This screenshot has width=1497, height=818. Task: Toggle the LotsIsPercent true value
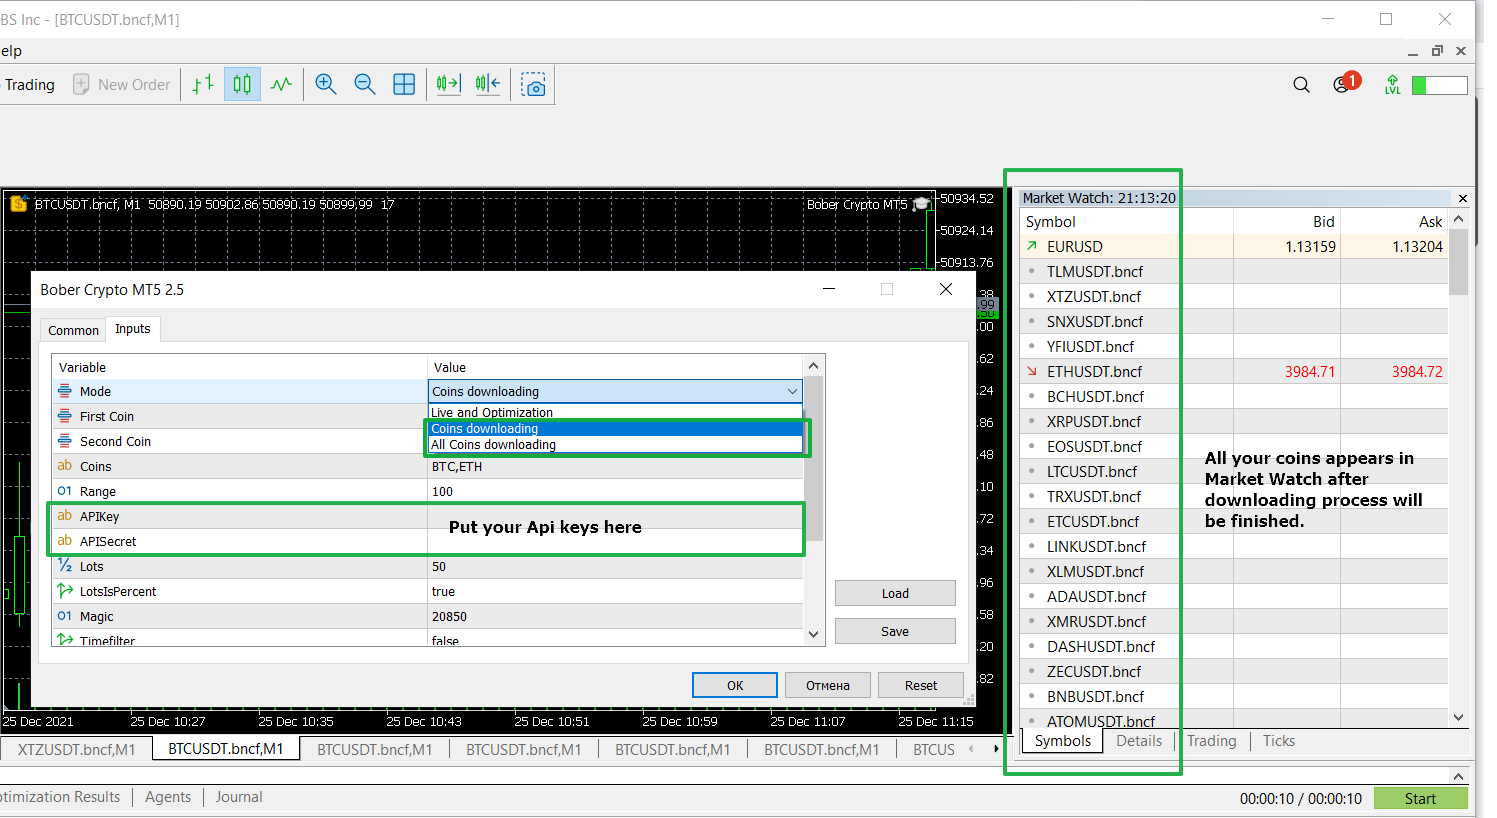tap(615, 591)
